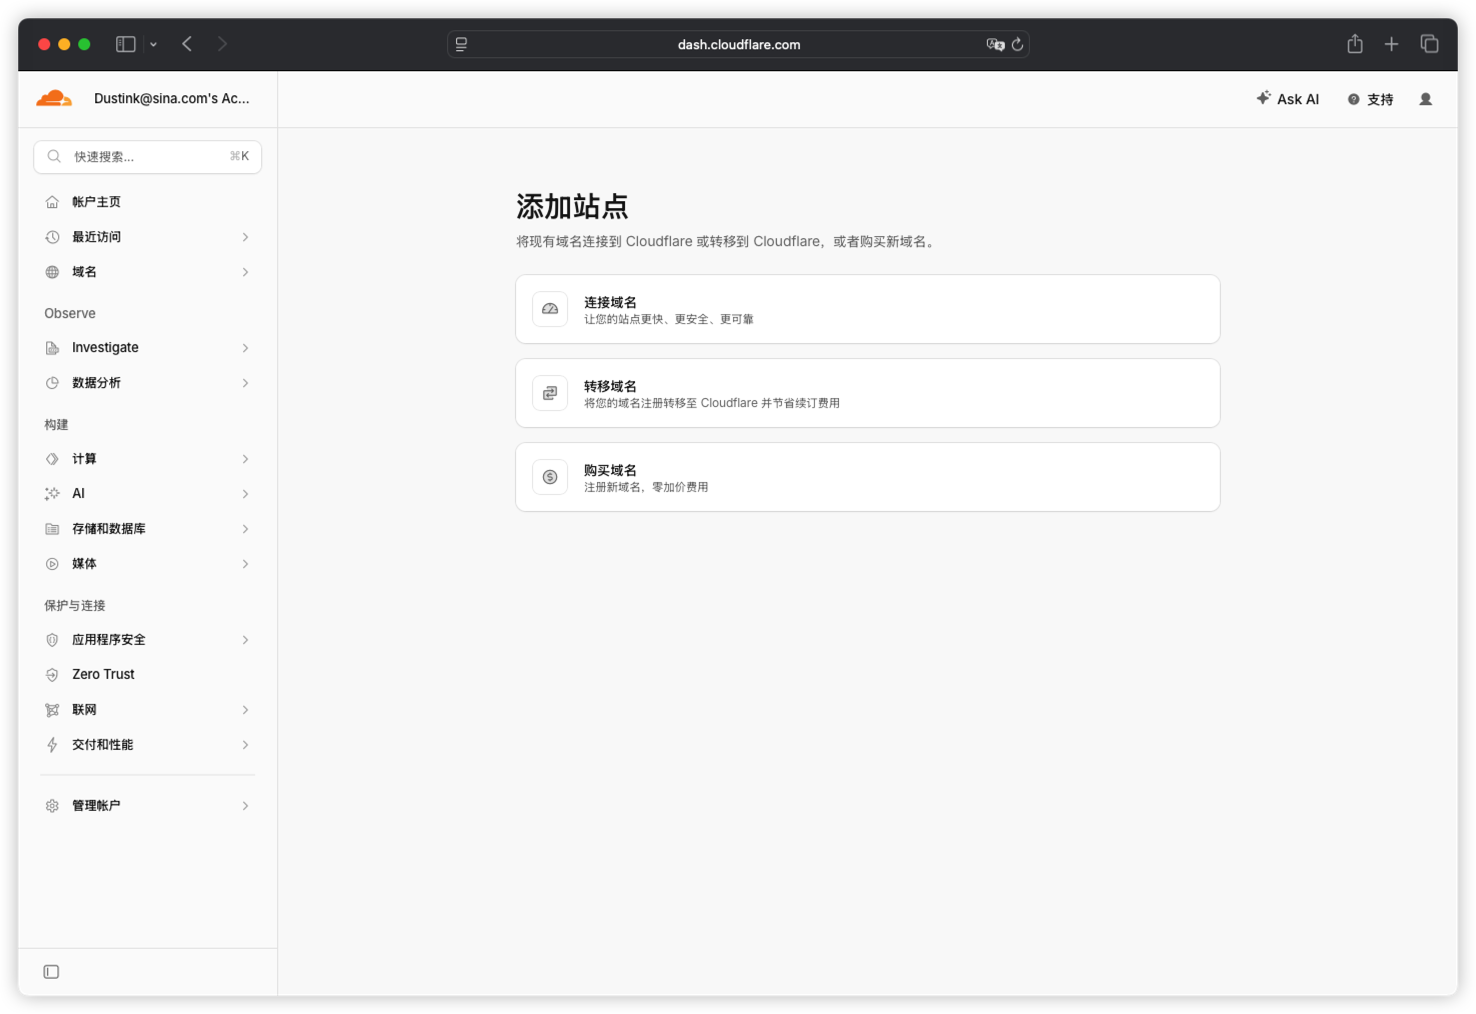This screenshot has width=1476, height=1014.
Task: Click the 添加站点 page heading
Action: click(572, 207)
